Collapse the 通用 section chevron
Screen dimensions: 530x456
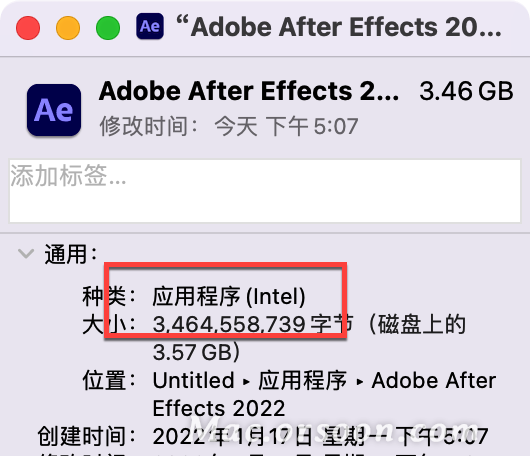coord(26,254)
